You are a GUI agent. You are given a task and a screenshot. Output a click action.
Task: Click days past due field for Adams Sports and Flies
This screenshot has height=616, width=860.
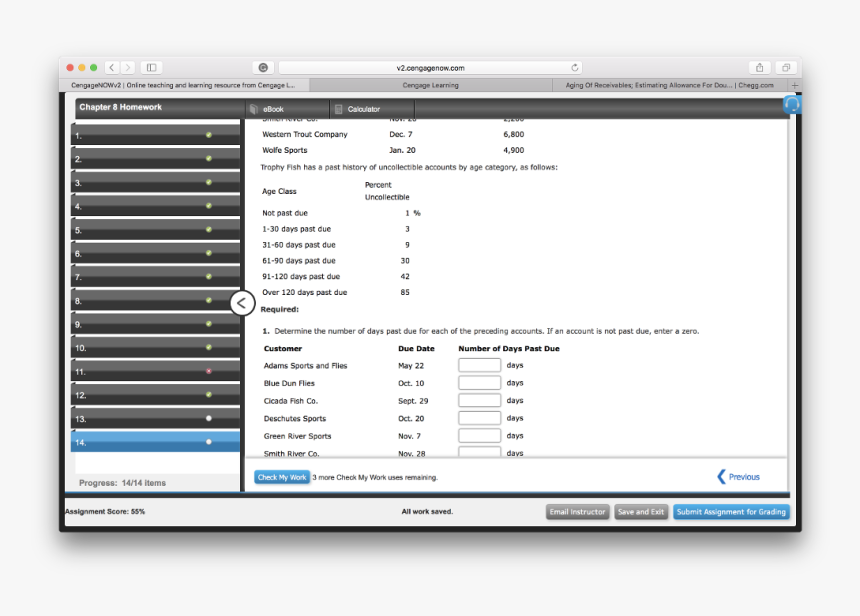coord(479,366)
